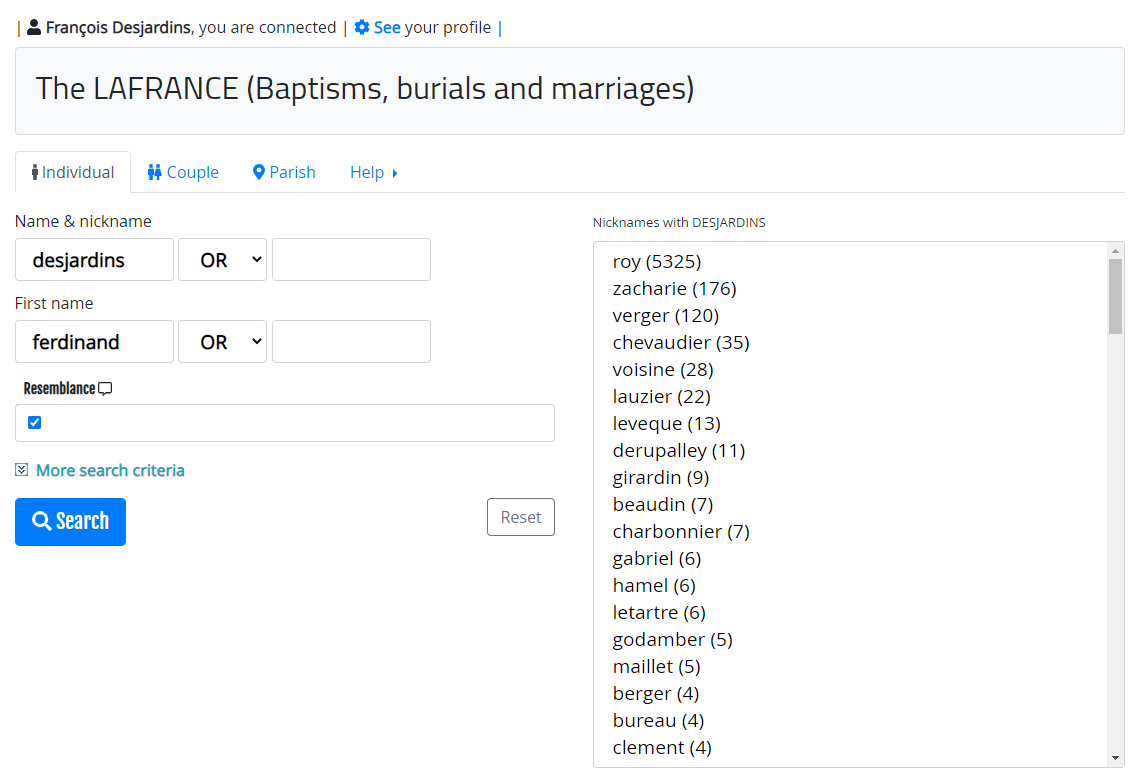Viewport: 1134px width, 779px height.
Task: Click the François Desjardins user name
Action: 119,27
